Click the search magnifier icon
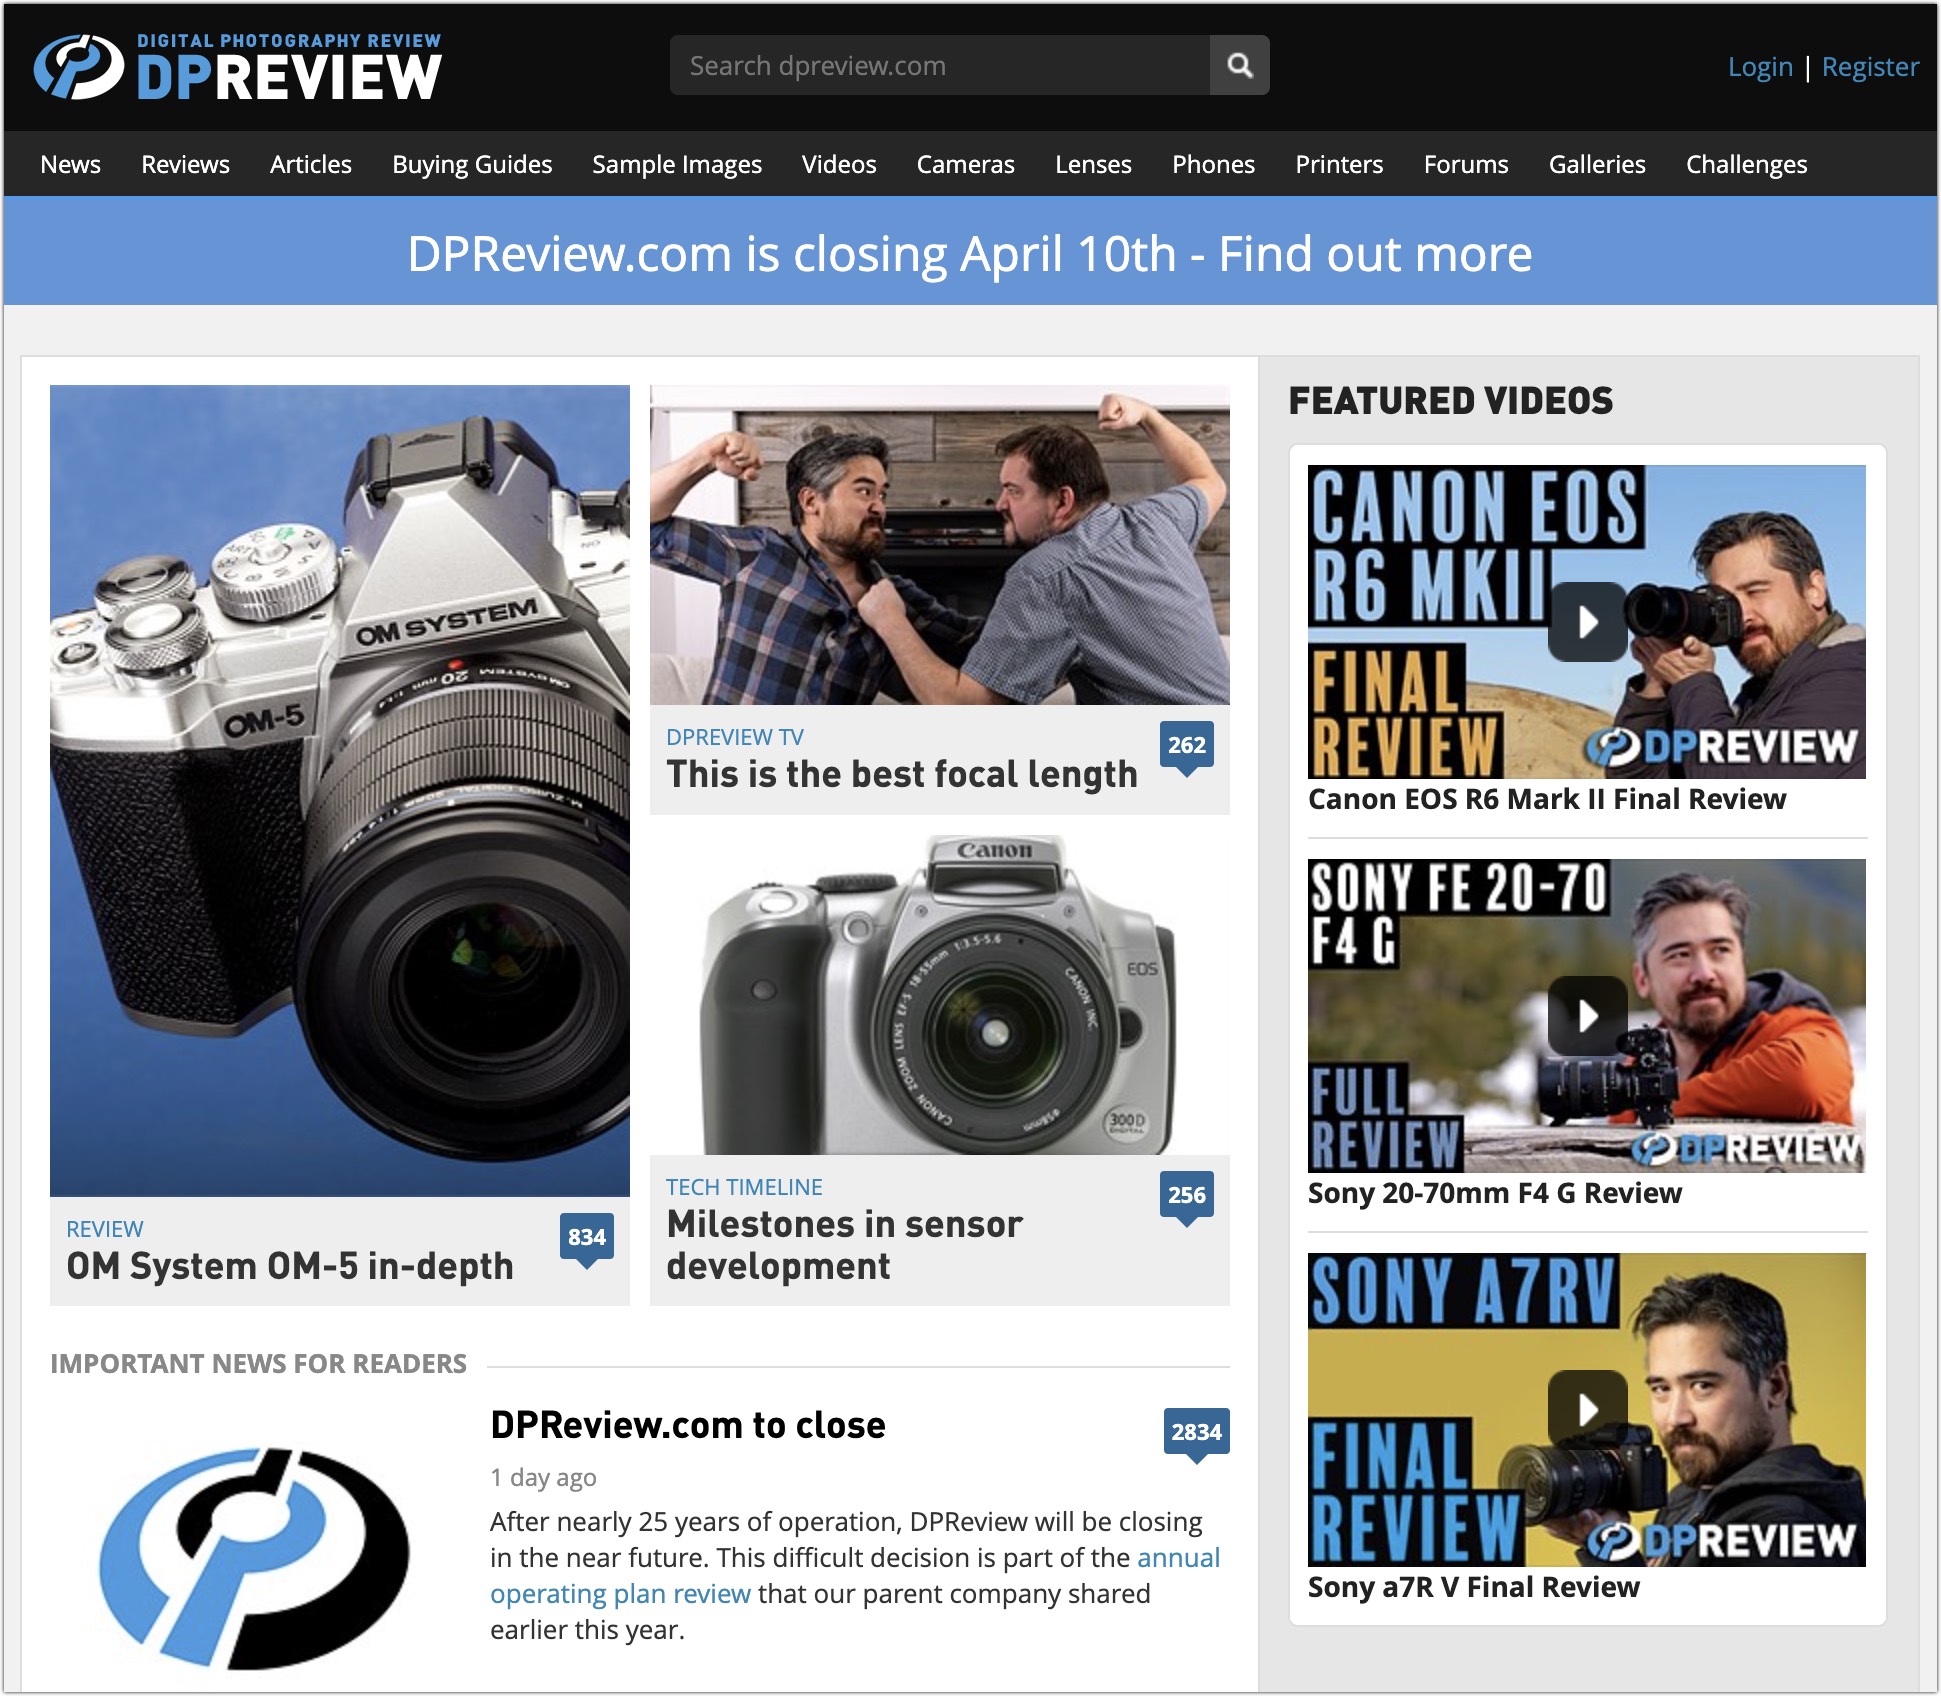Screen dimensions: 1941x1696 point(1239,66)
